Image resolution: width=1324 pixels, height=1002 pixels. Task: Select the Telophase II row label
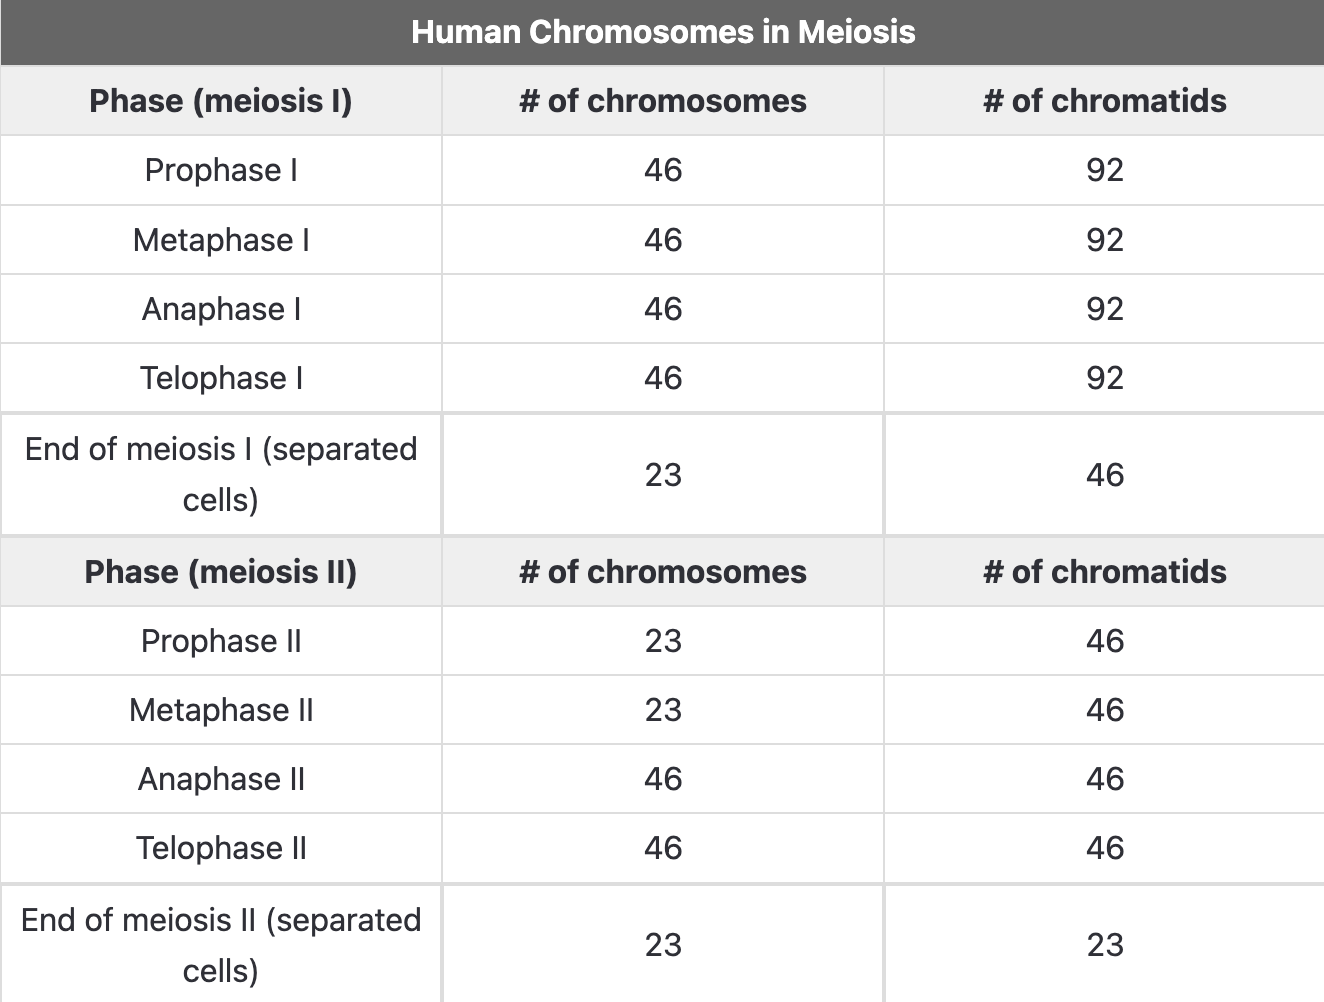pyautogui.click(x=221, y=848)
